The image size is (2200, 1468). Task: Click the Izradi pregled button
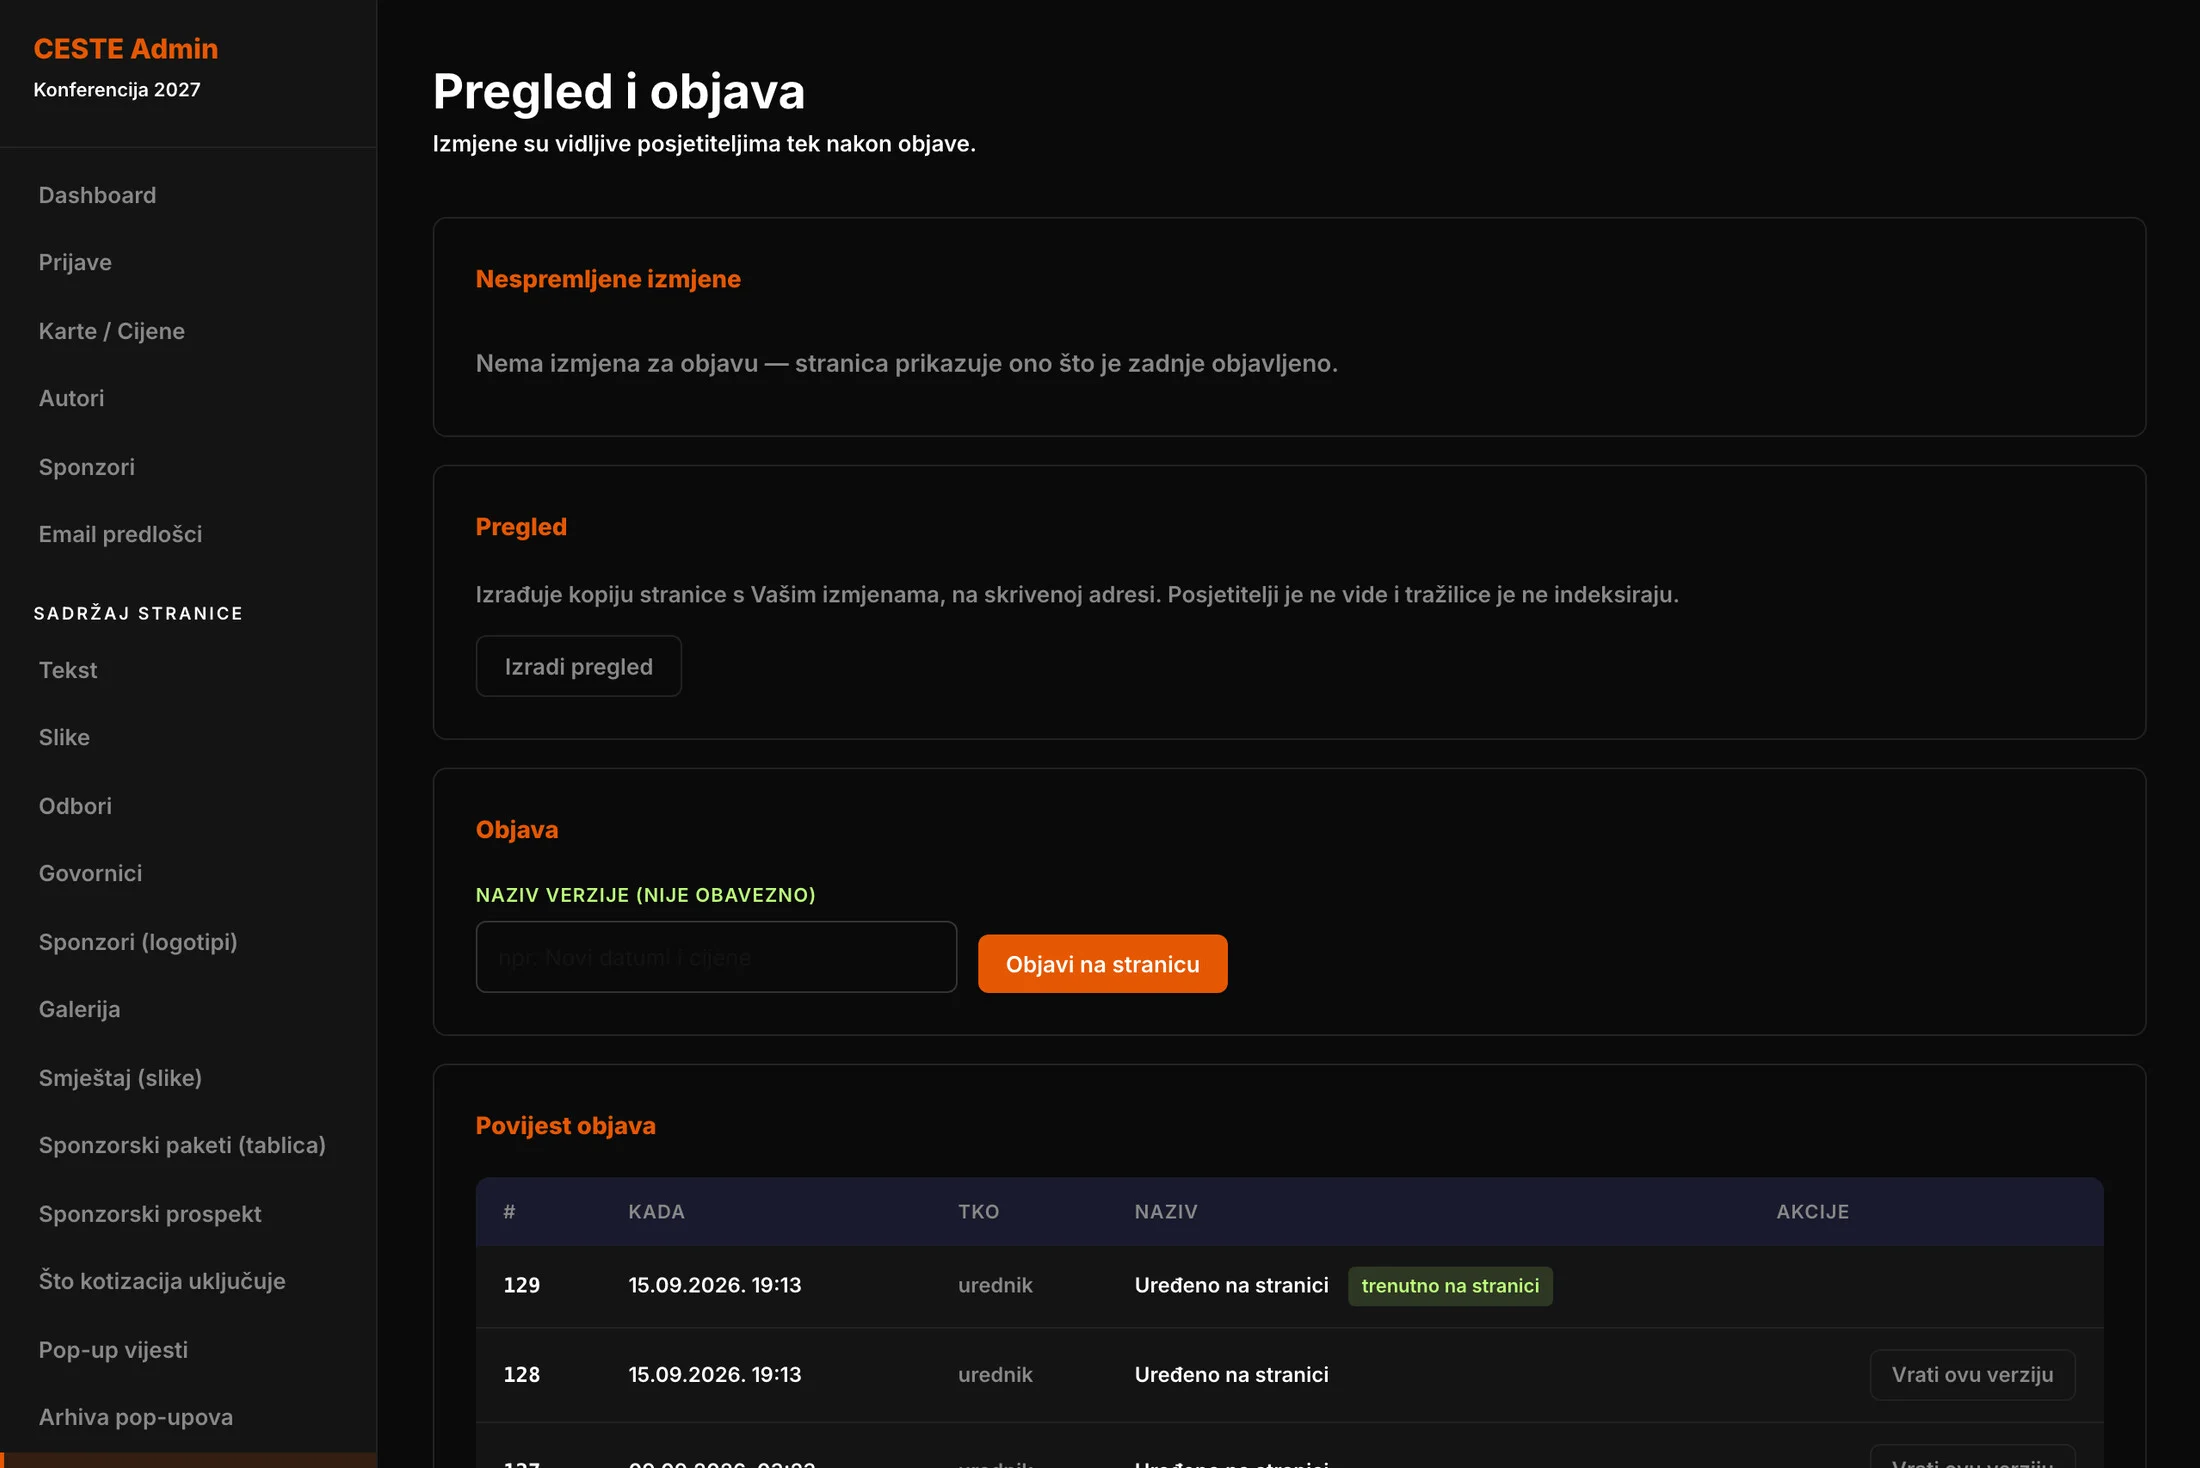tap(579, 666)
